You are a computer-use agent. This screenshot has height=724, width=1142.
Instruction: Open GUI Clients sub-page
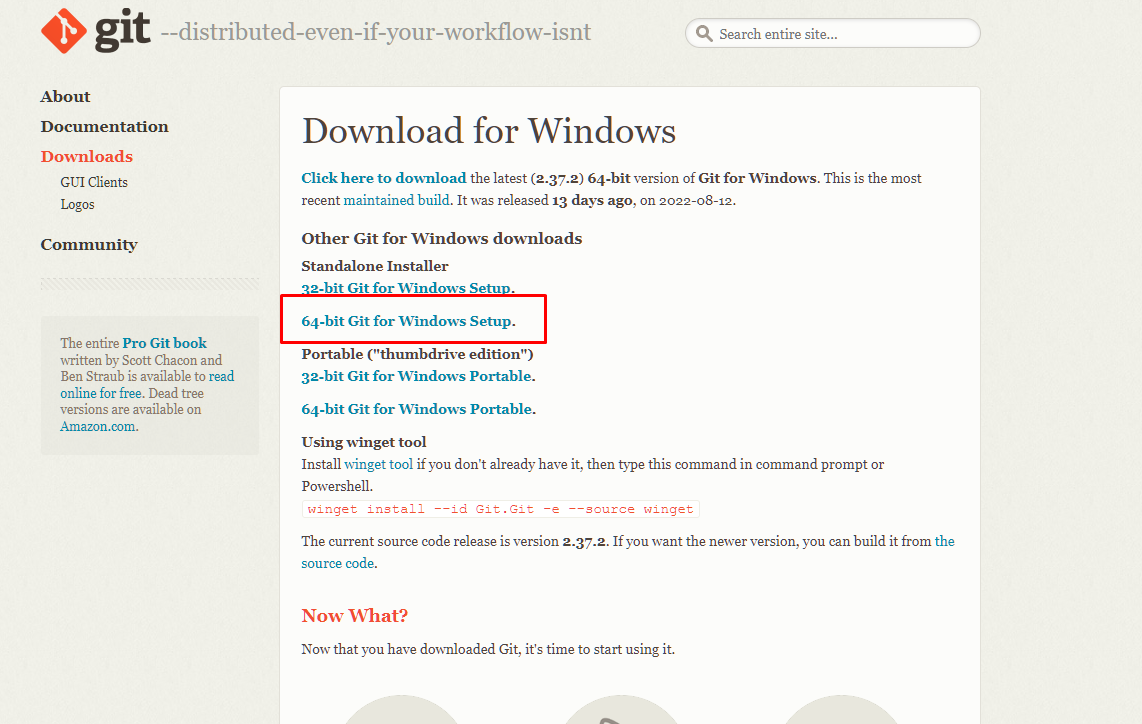(94, 182)
